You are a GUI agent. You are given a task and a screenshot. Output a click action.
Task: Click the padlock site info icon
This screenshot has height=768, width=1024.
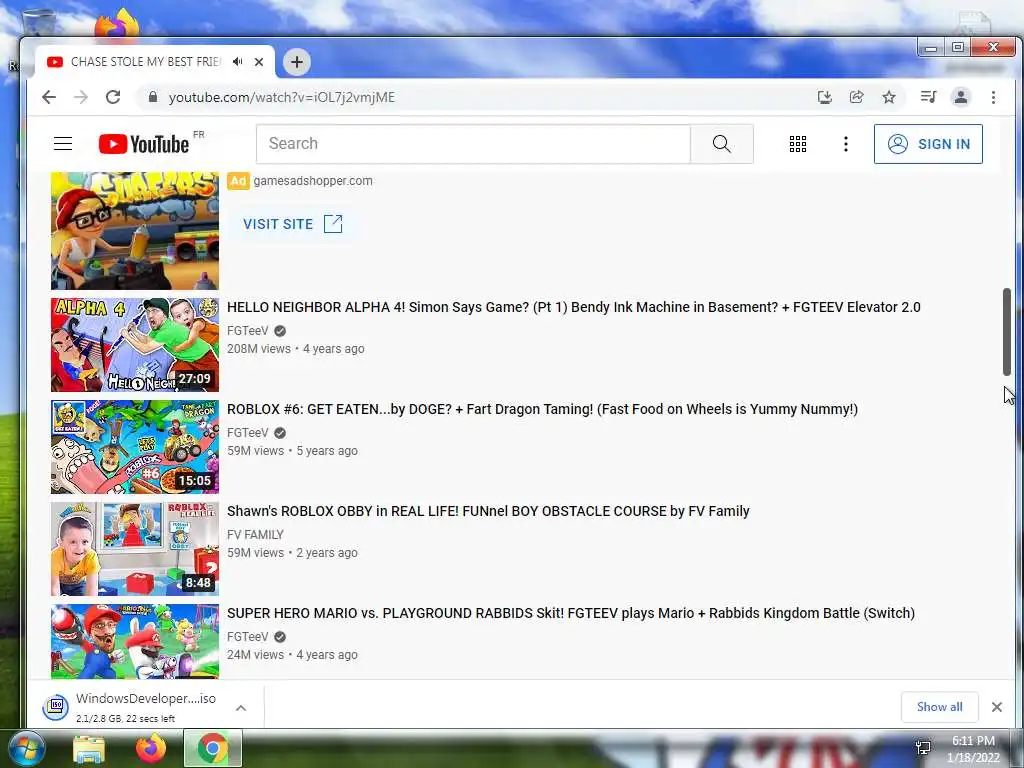(x=153, y=97)
